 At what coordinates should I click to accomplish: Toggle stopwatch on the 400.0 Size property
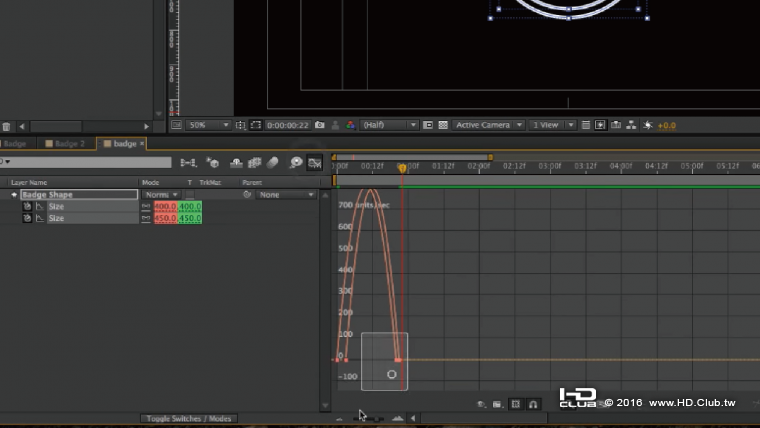(x=27, y=206)
